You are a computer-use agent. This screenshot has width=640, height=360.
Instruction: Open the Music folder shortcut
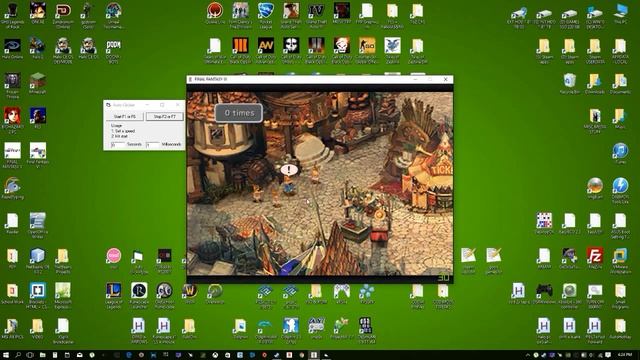tap(620, 118)
